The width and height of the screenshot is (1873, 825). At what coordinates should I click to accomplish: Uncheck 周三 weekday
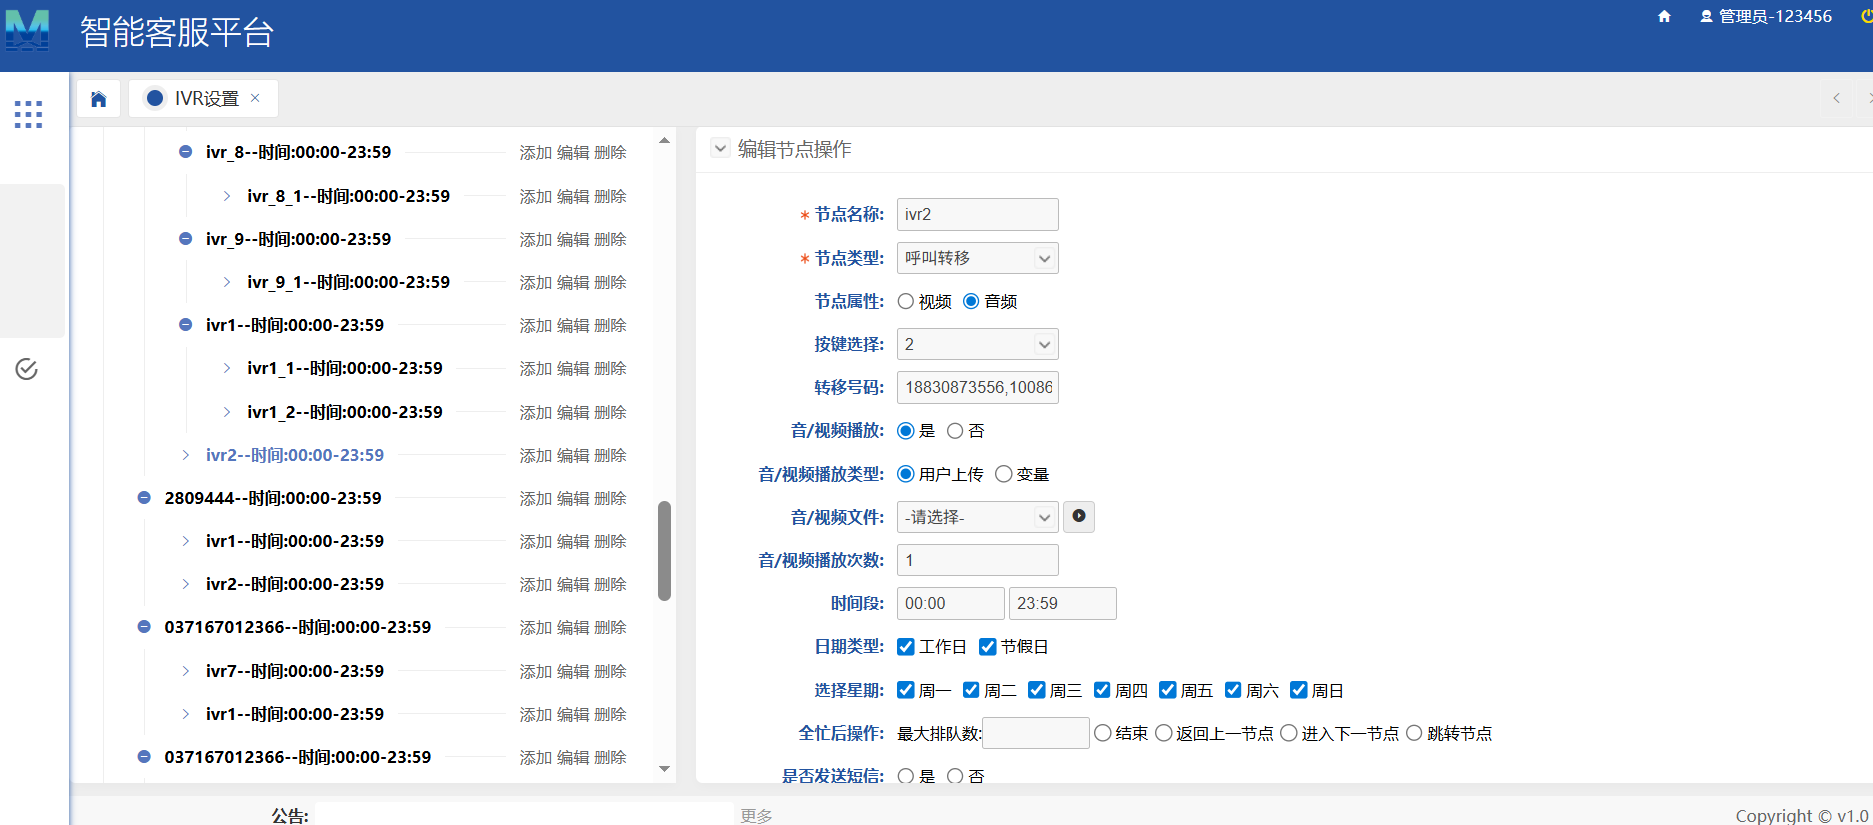(1037, 690)
